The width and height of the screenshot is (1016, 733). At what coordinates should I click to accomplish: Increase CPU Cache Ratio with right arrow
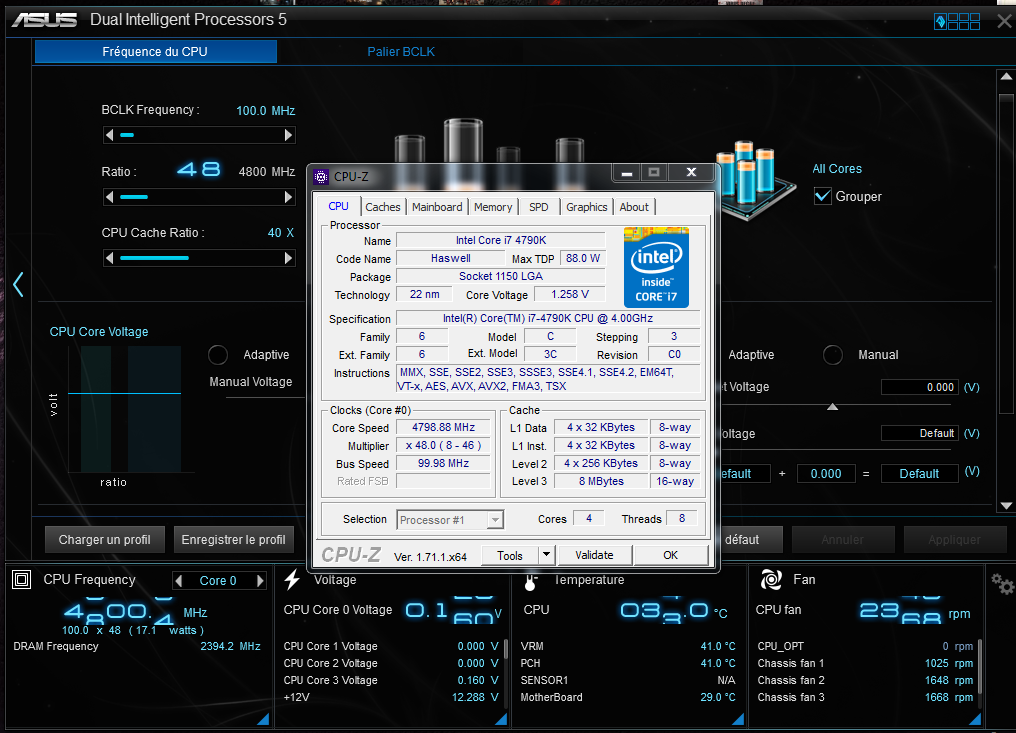click(288, 258)
